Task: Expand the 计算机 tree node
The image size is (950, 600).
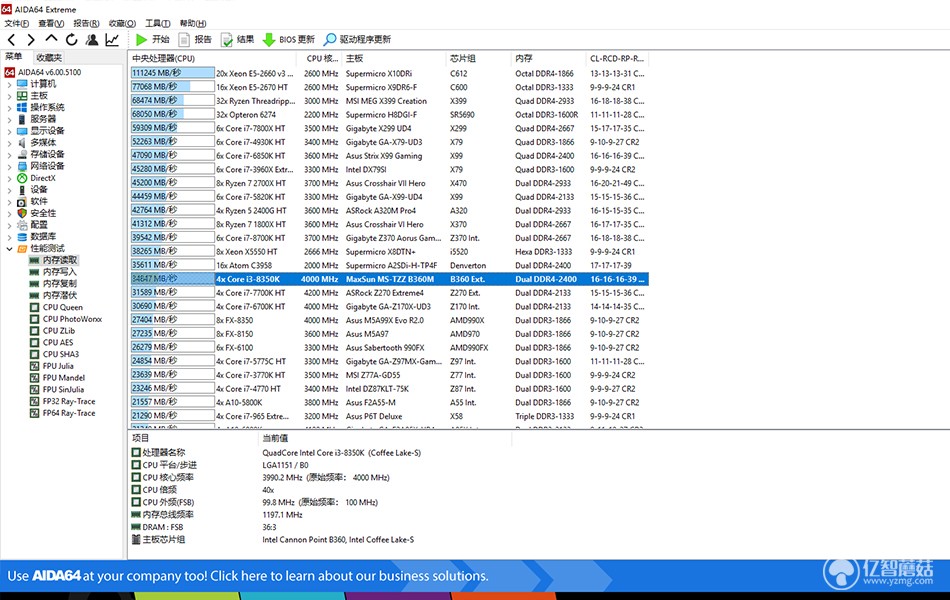Action: (9, 84)
